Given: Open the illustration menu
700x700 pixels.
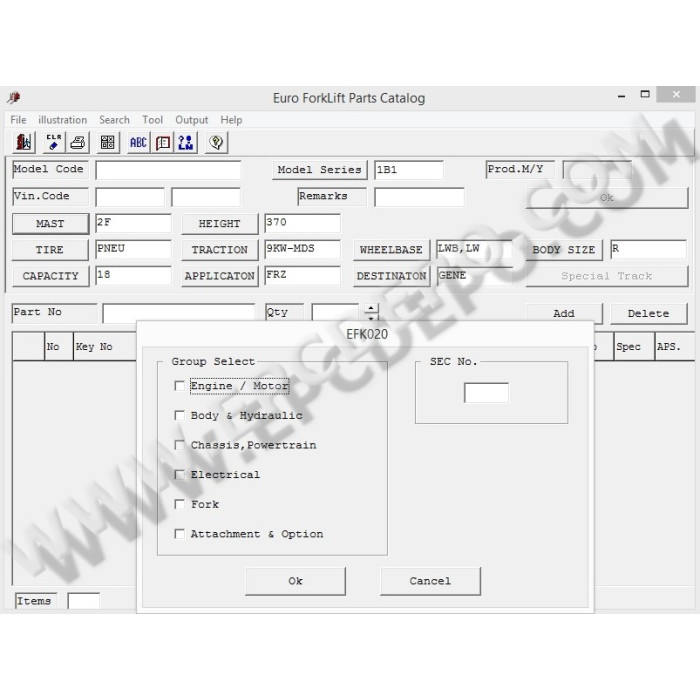Looking at the screenshot, I should click(62, 120).
